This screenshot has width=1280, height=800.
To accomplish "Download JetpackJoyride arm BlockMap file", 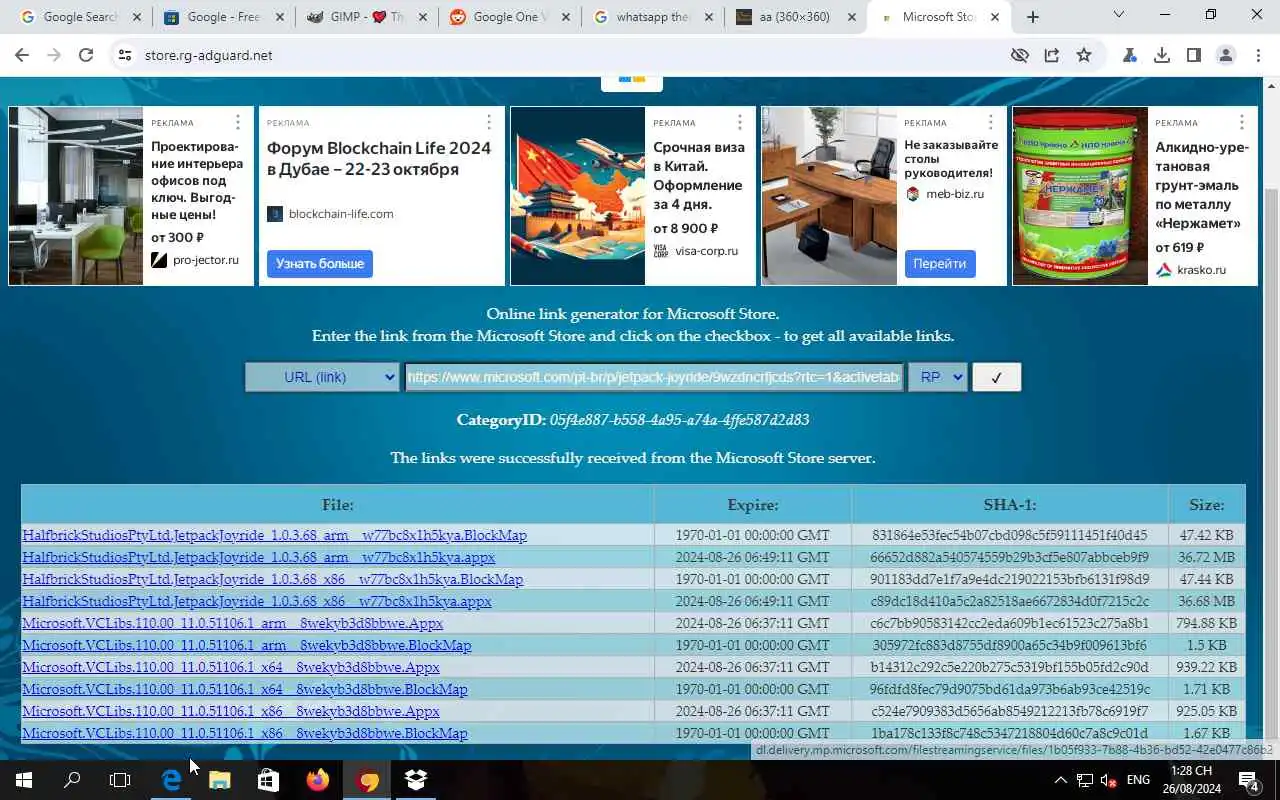I will point(274,535).
